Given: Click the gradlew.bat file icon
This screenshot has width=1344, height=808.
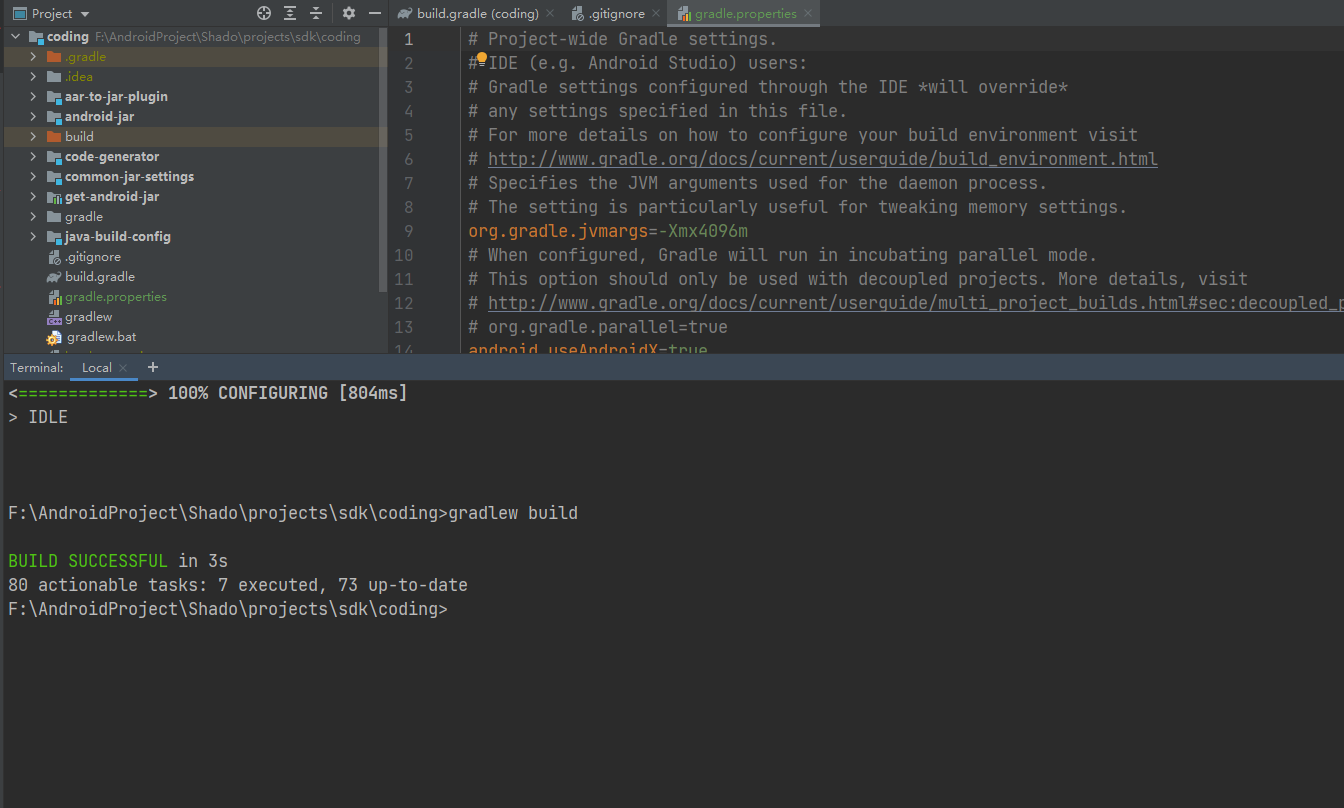Looking at the screenshot, I should (x=53, y=337).
